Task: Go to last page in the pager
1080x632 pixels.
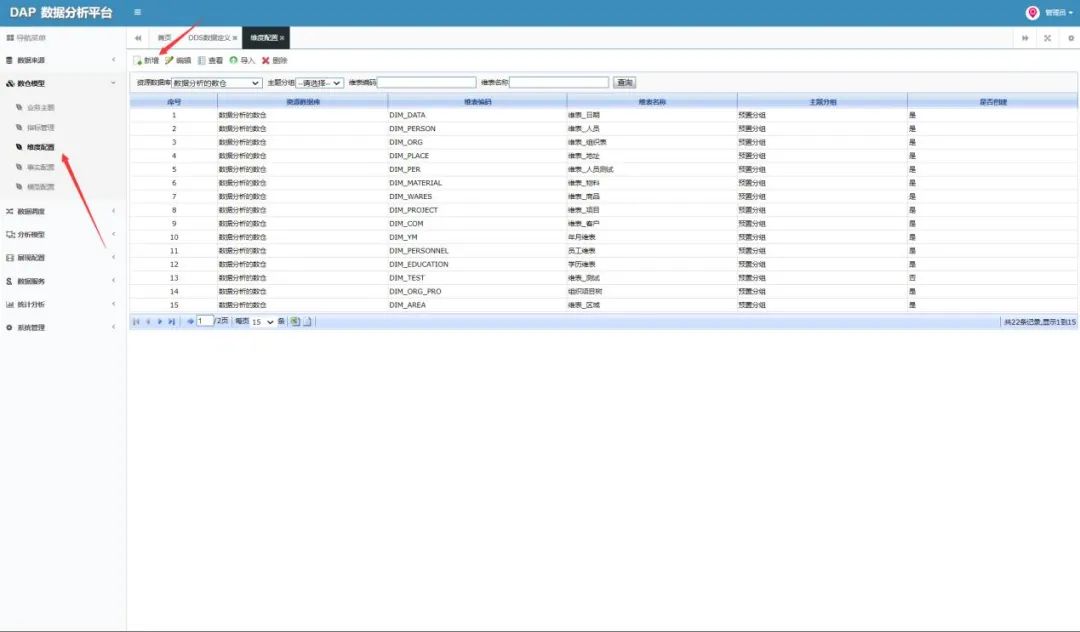Action: [172, 322]
